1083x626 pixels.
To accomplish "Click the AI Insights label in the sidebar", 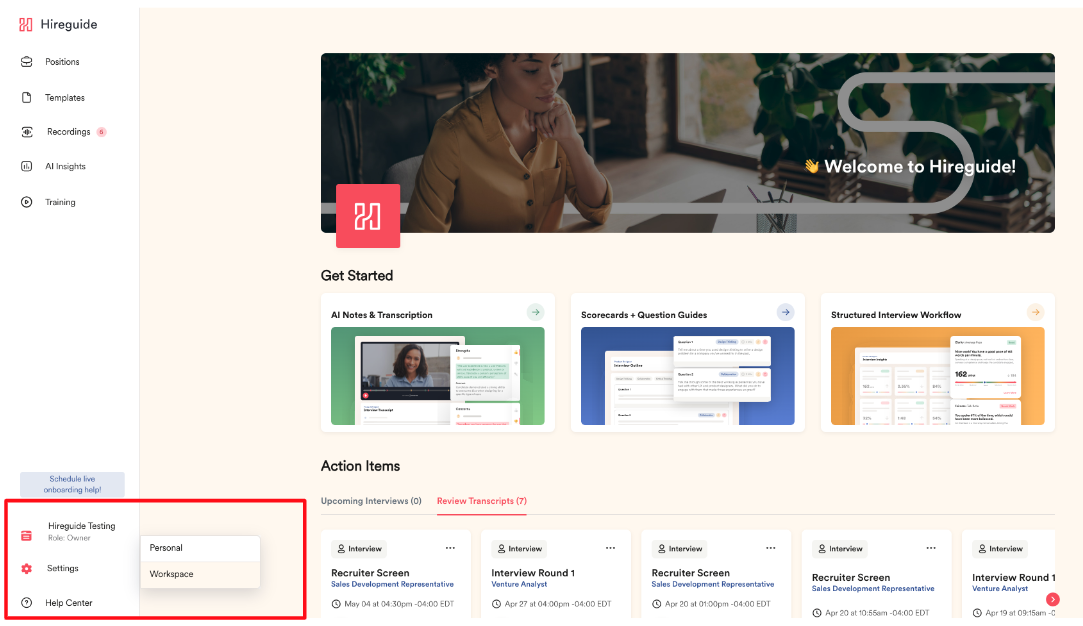I will point(66,167).
